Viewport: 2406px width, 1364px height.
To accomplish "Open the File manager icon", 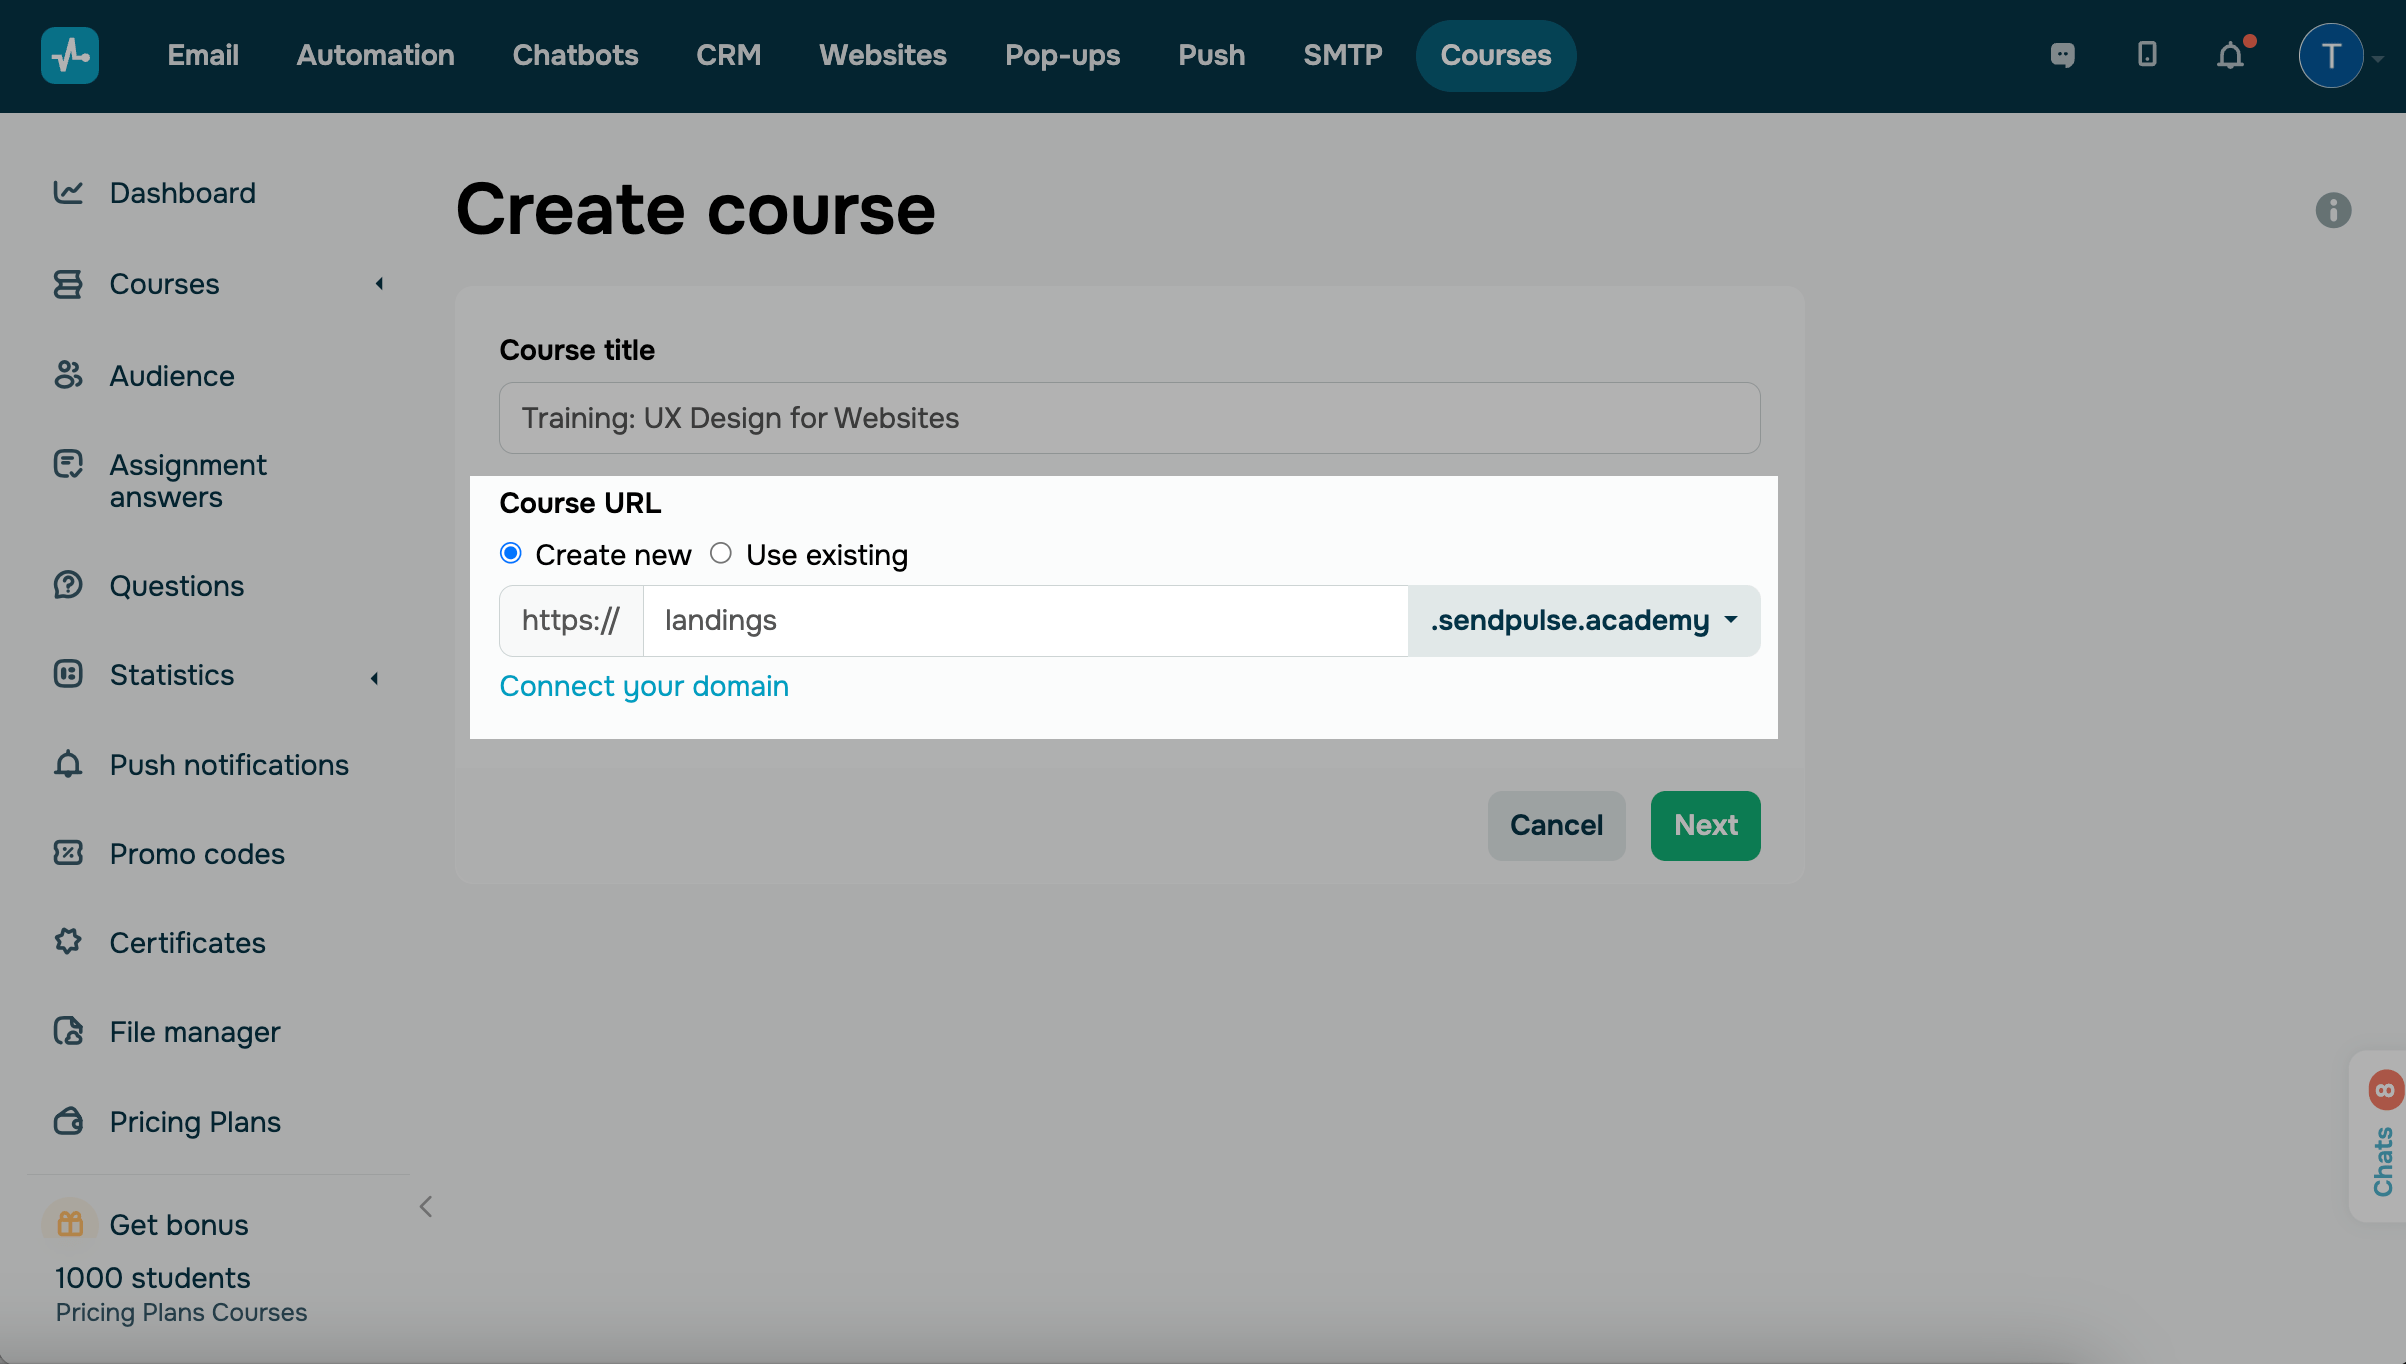I will tap(68, 1031).
